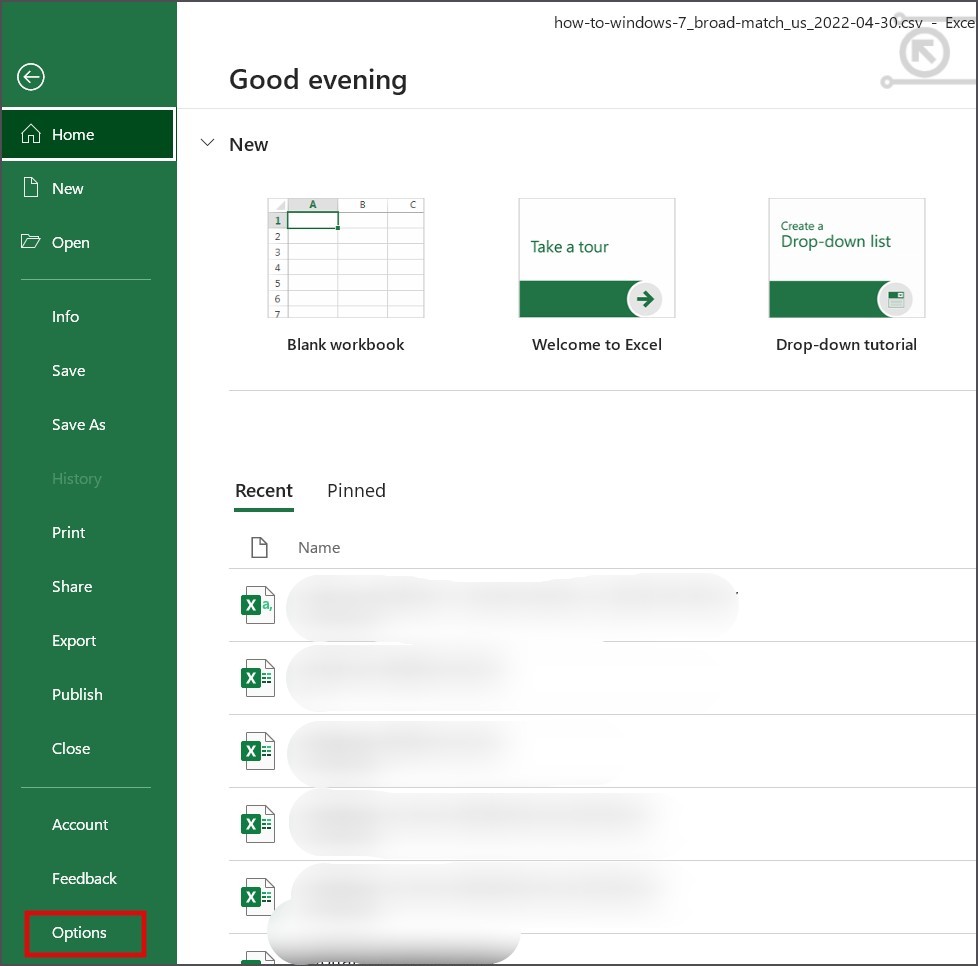Click the New blank page icon
This screenshot has width=978, height=966.
coord(32,188)
